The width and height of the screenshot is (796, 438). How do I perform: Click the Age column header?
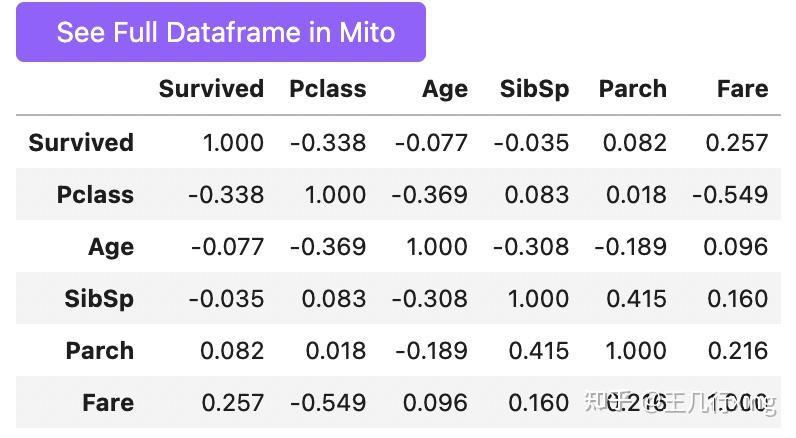coord(444,89)
